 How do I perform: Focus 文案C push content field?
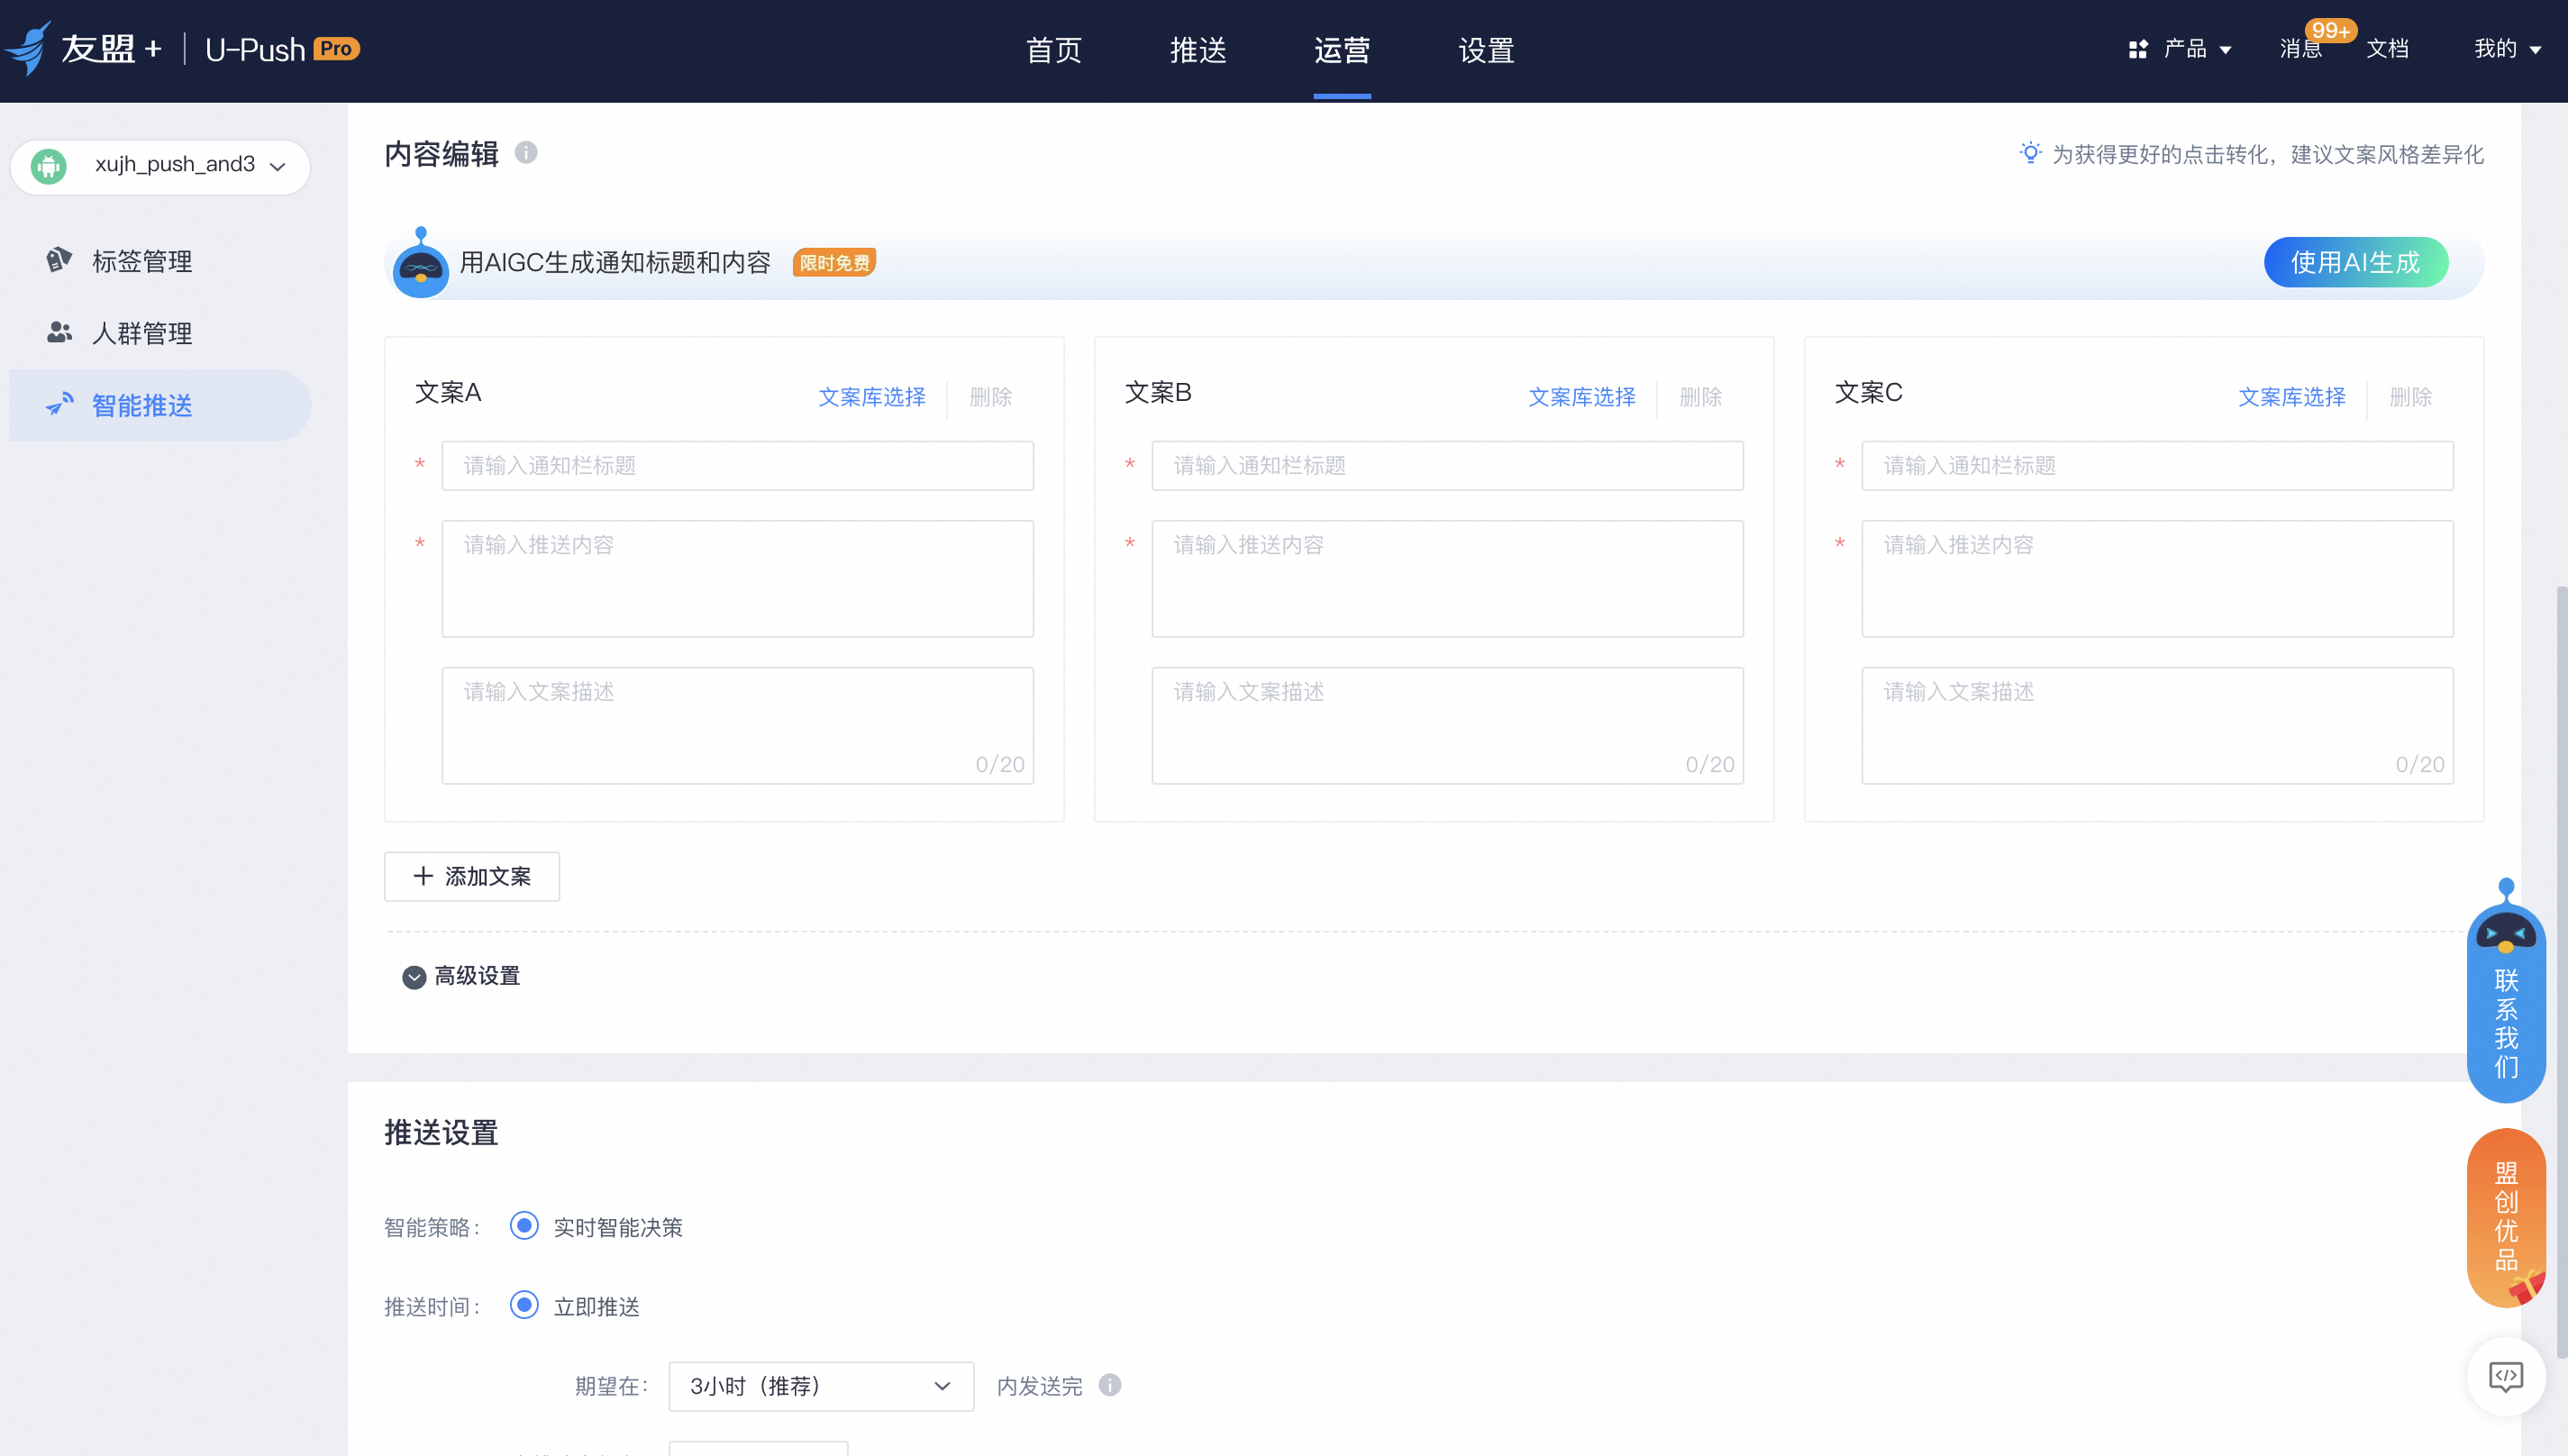2158,579
